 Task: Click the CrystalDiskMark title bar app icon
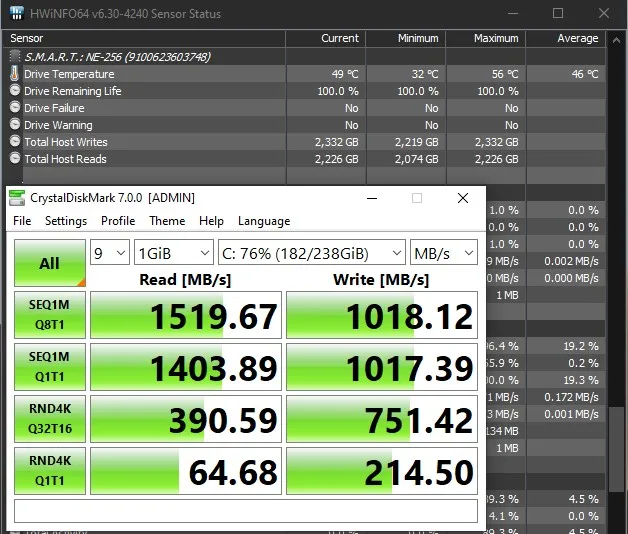point(17,198)
